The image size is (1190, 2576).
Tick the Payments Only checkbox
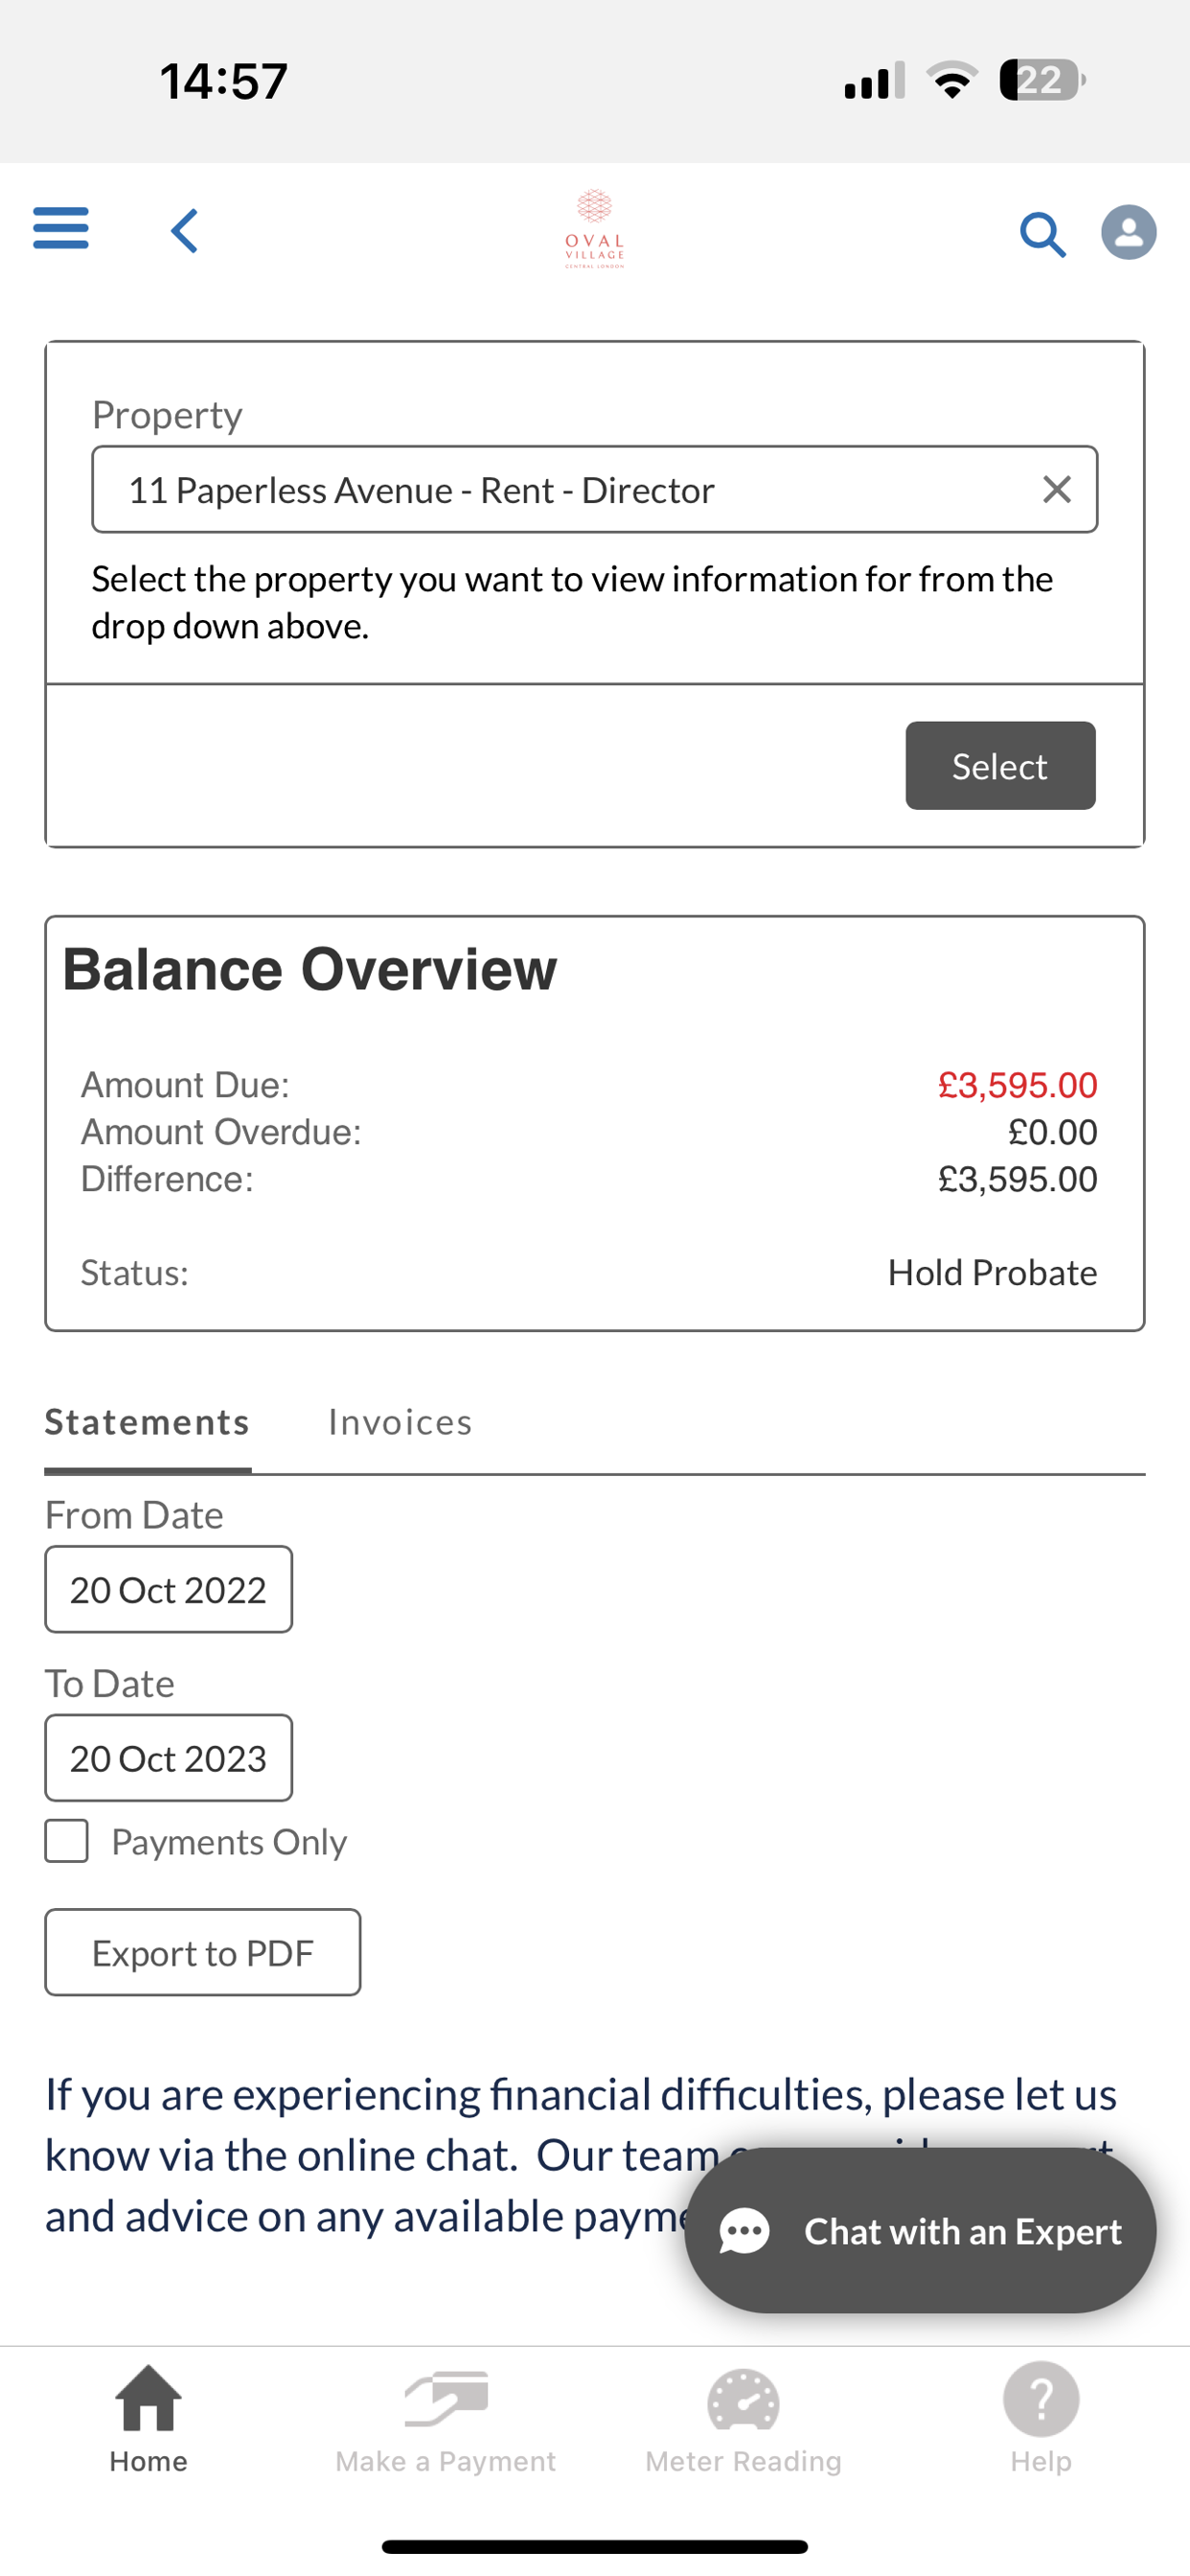[x=67, y=1841]
